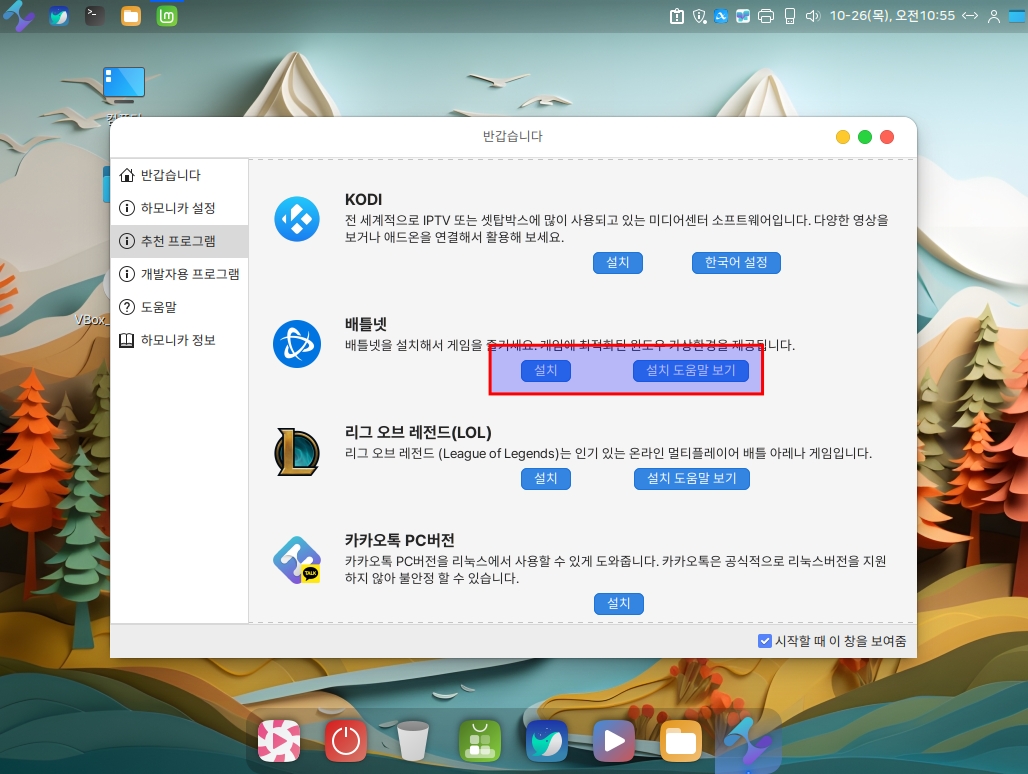The image size is (1028, 774).
Task: Toggle the 시작할 때 이 창을 보여줌 checkbox
Action: pos(764,641)
